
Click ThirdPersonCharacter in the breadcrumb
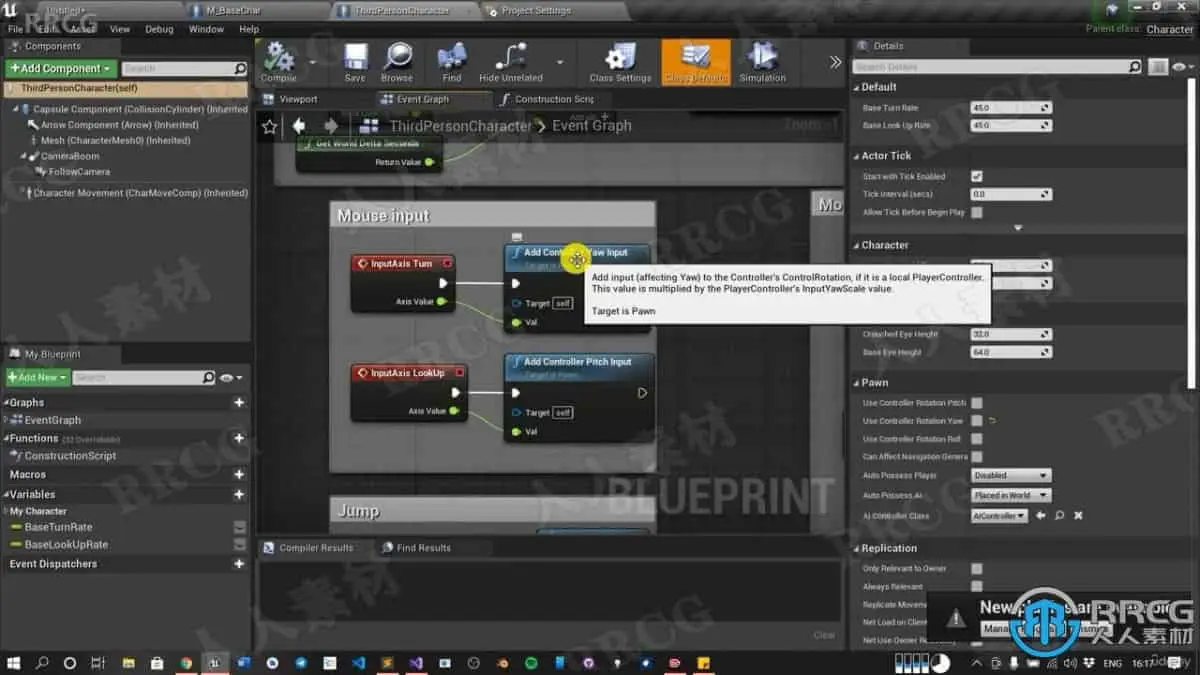[460, 126]
